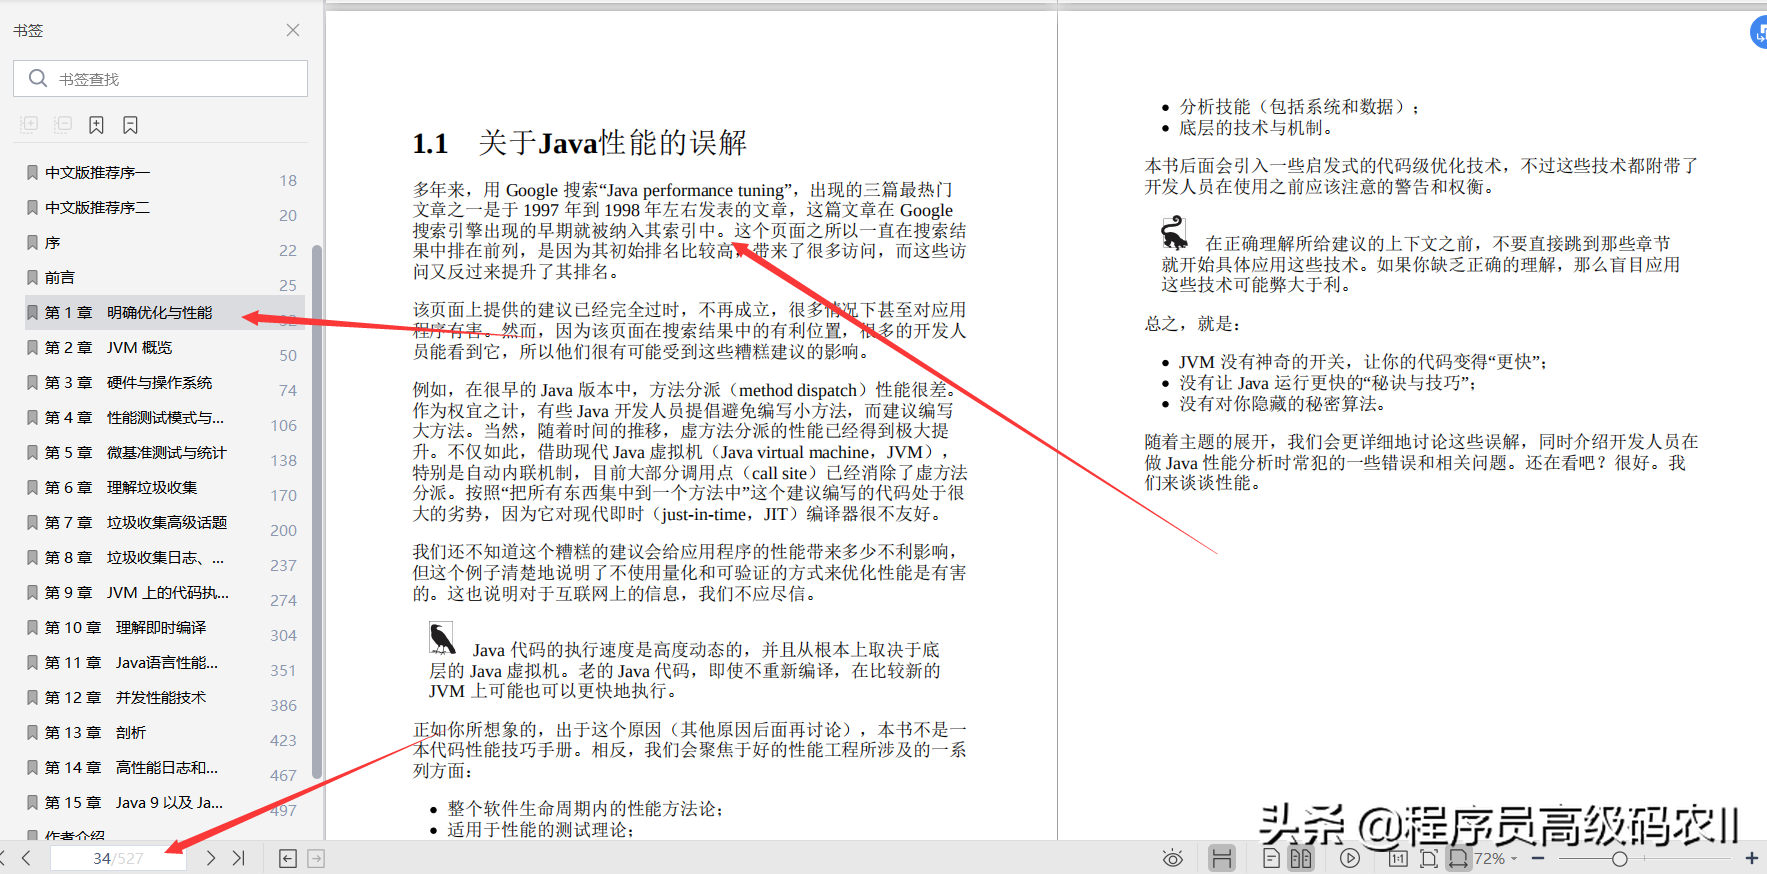Jump to 第 10 章 理解即时编译
The height and width of the screenshot is (874, 1767).
click(x=125, y=628)
